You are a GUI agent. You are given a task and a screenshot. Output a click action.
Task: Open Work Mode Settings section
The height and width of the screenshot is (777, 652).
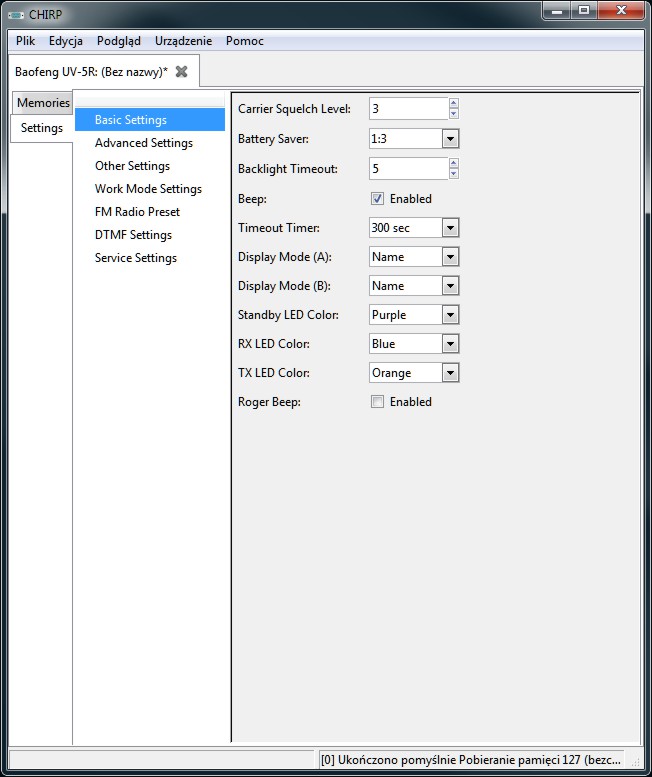point(150,189)
